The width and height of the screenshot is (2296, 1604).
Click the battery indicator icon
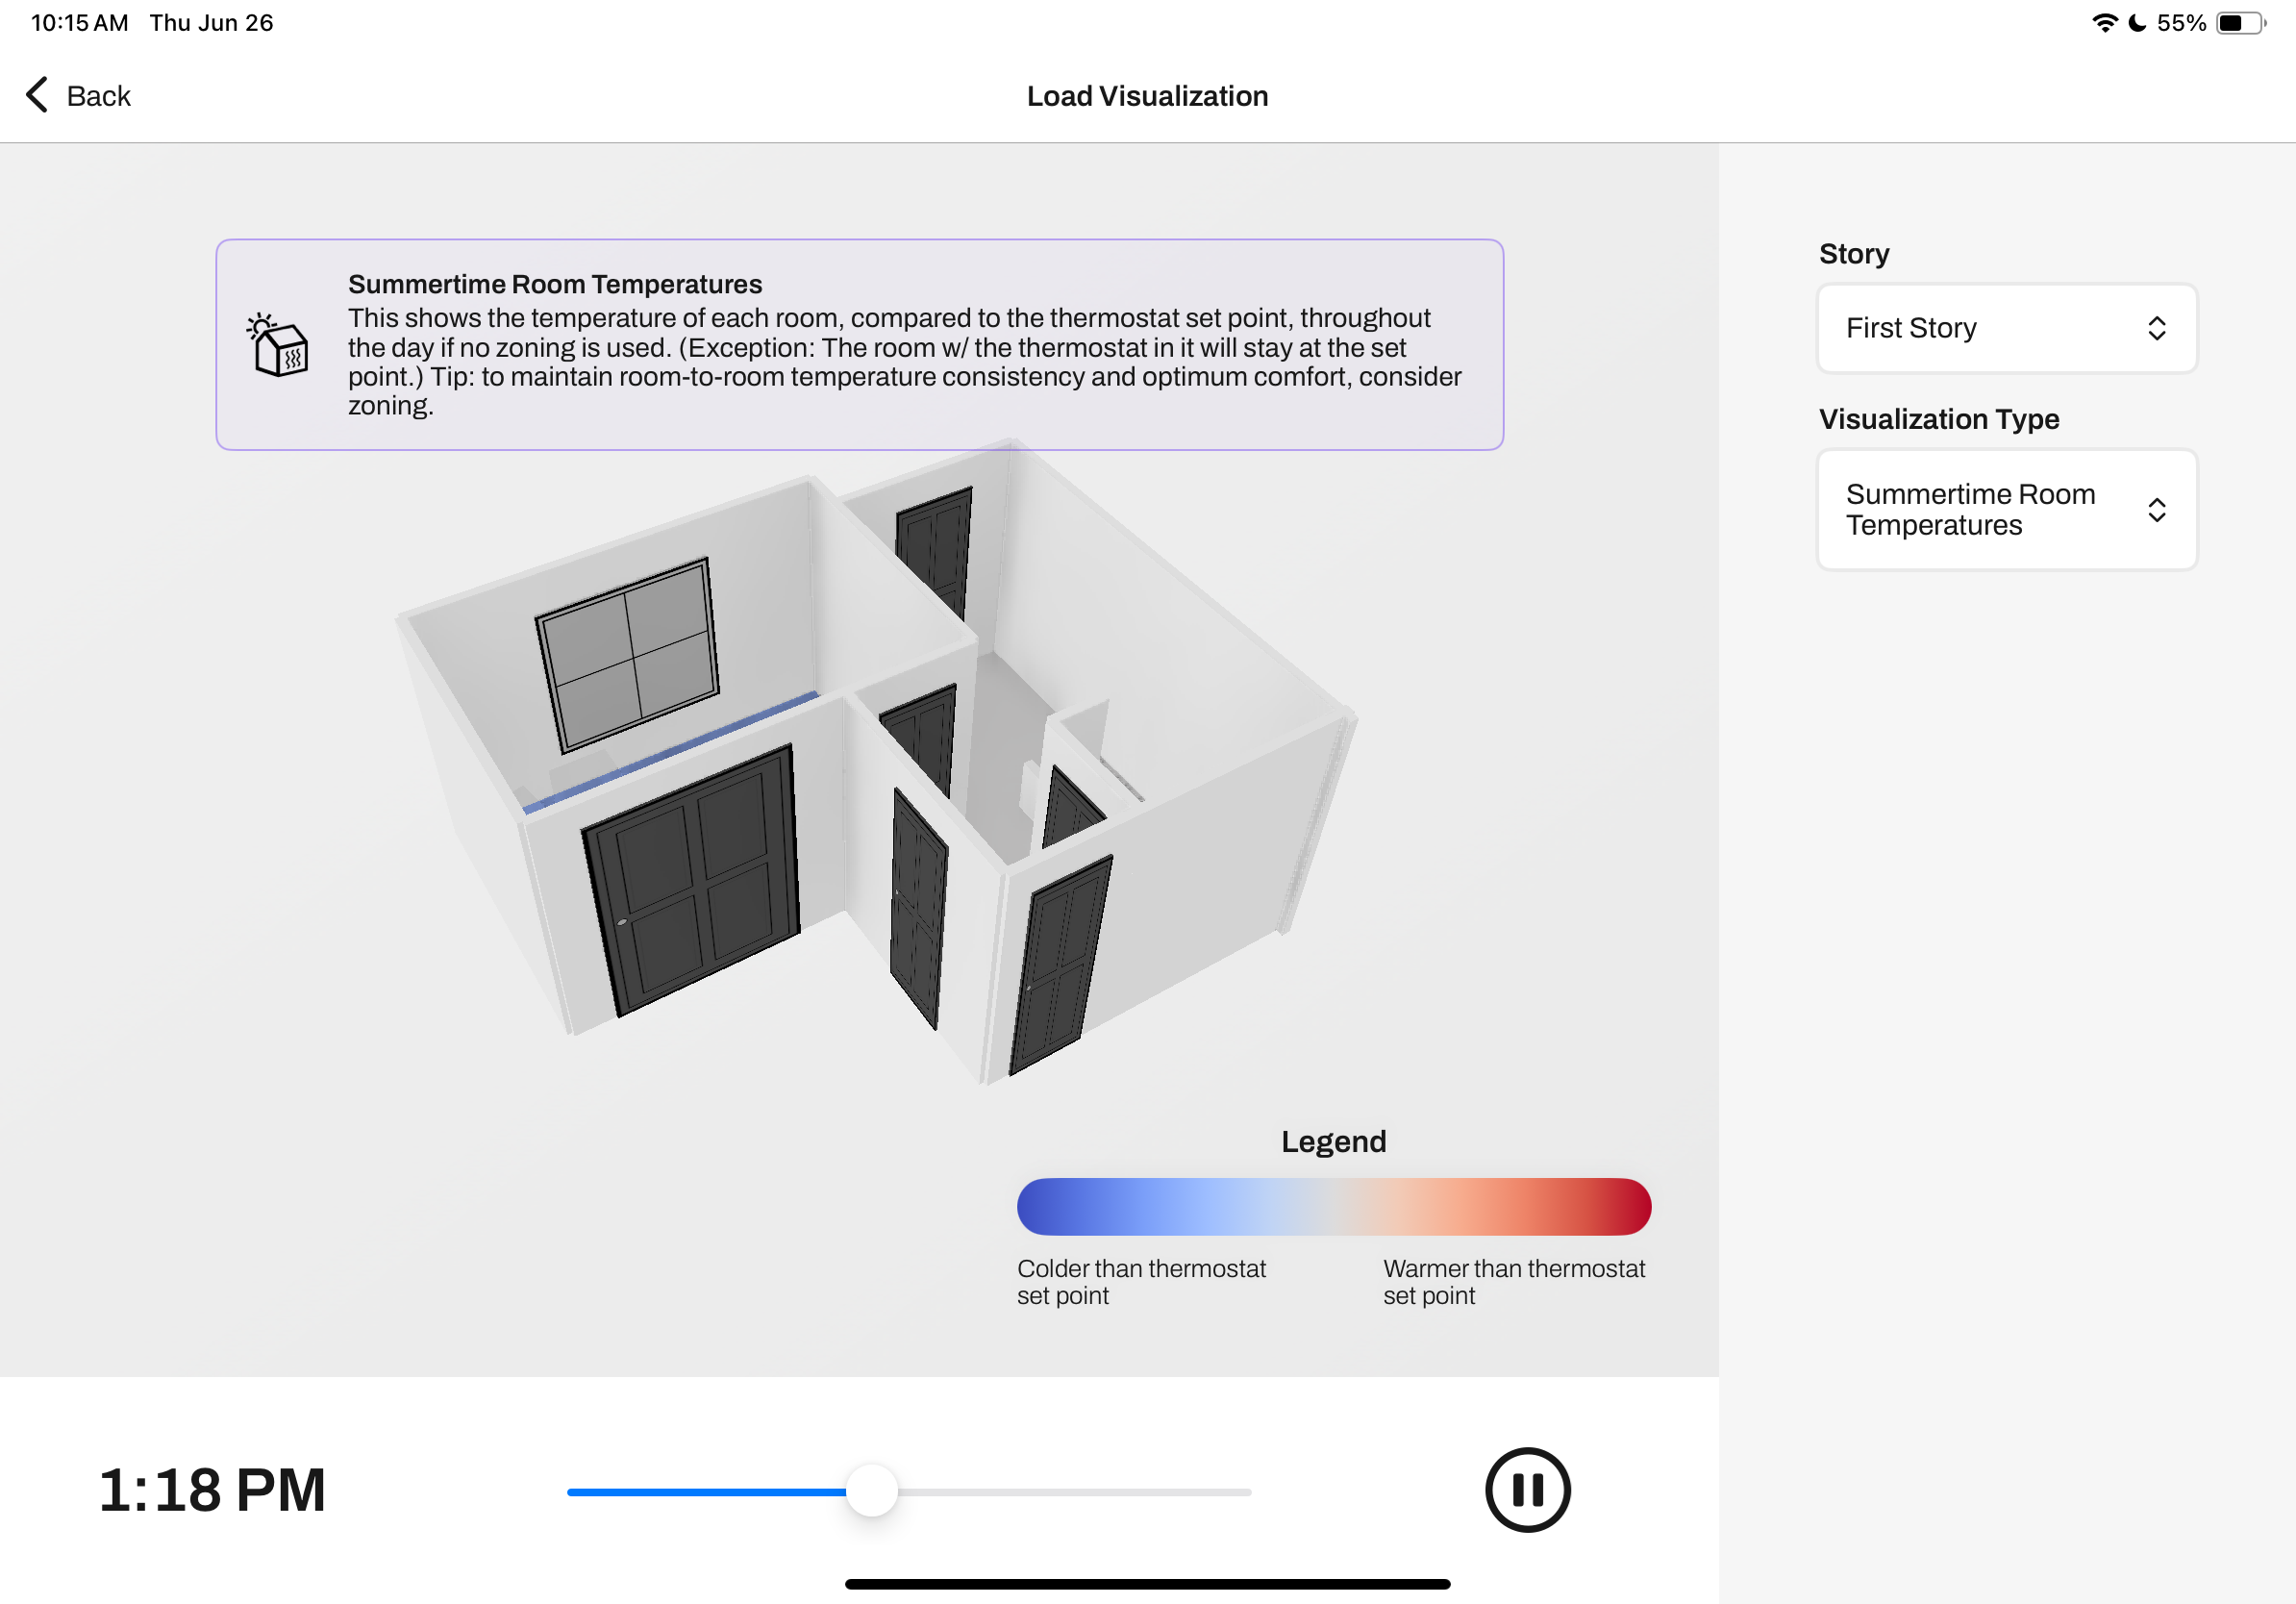(x=2240, y=22)
